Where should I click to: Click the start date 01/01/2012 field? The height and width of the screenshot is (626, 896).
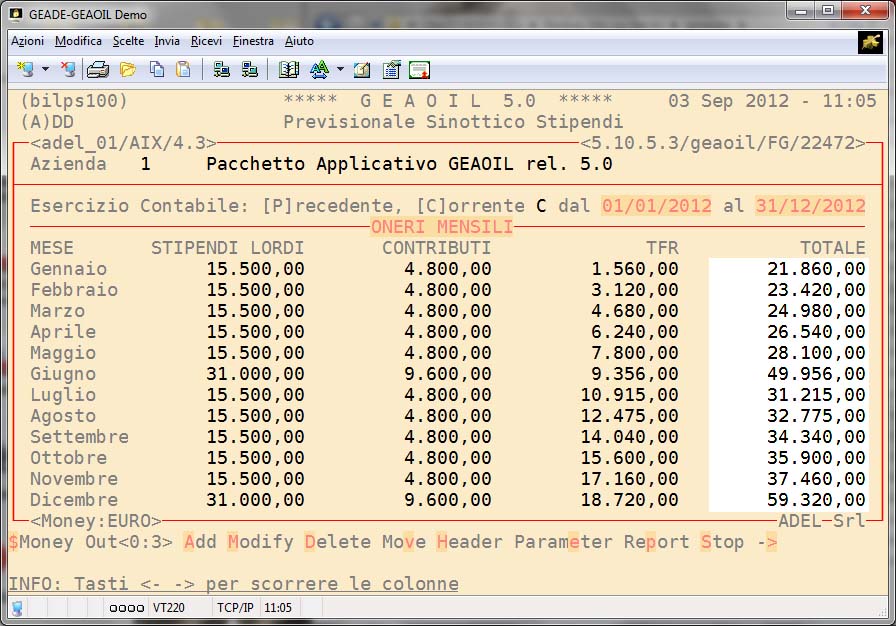click(656, 205)
